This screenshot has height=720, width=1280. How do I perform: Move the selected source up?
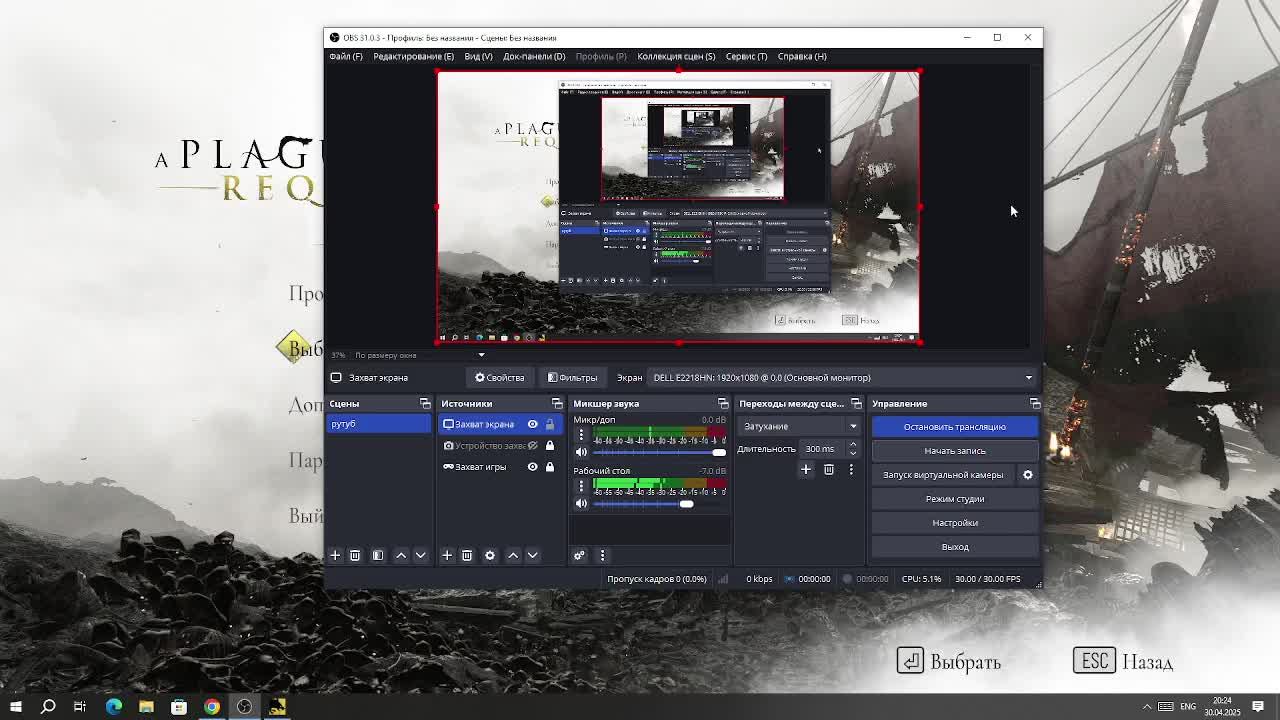513,555
